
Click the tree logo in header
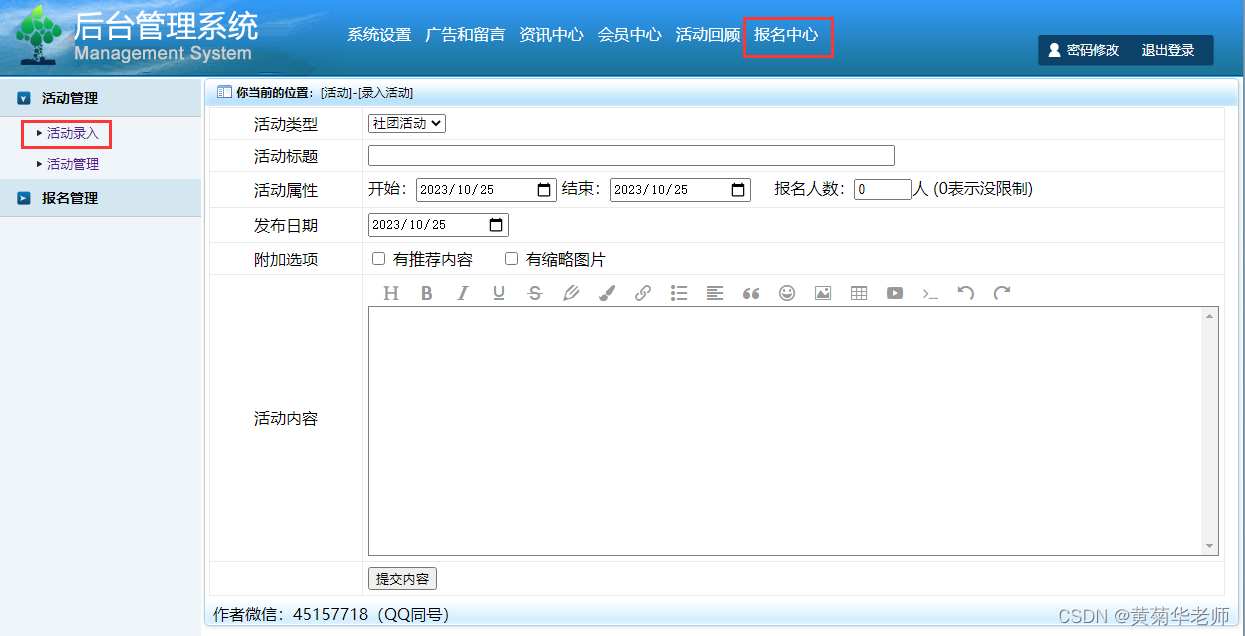(x=39, y=35)
